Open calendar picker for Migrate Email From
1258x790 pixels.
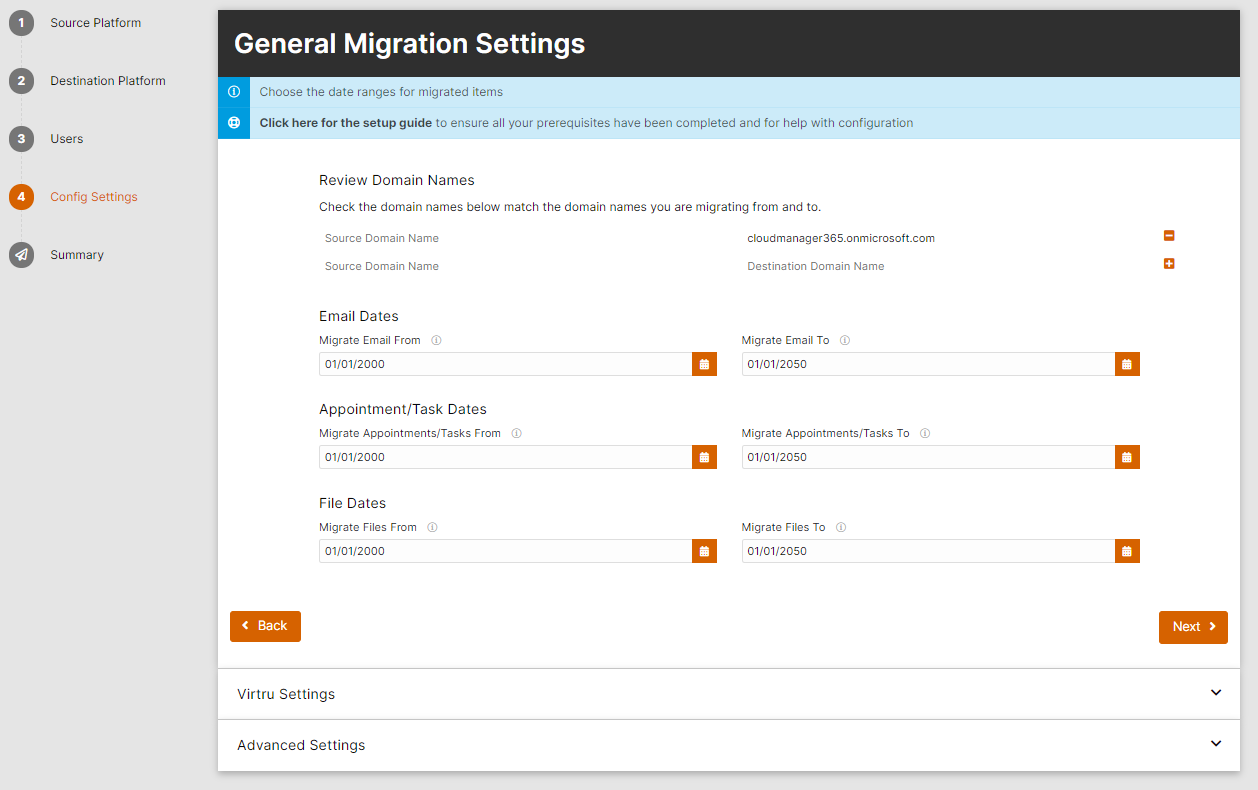tap(704, 364)
